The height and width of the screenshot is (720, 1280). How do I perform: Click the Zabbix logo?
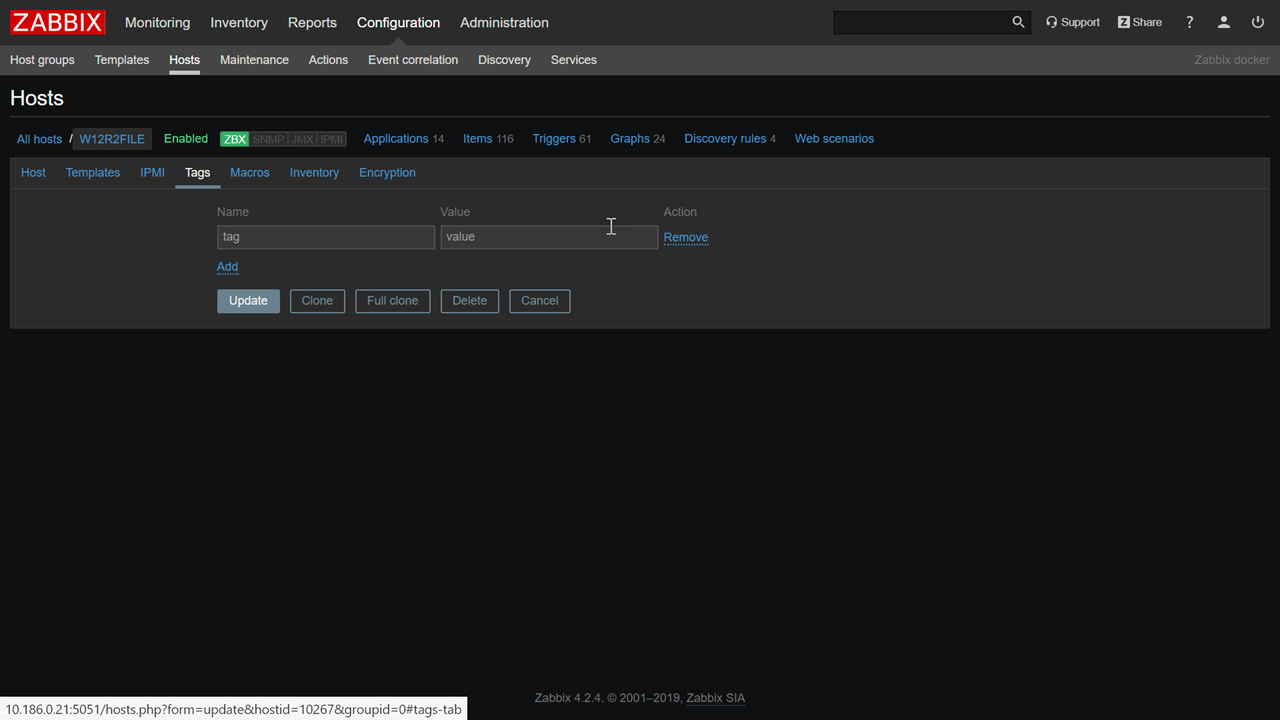[x=57, y=22]
